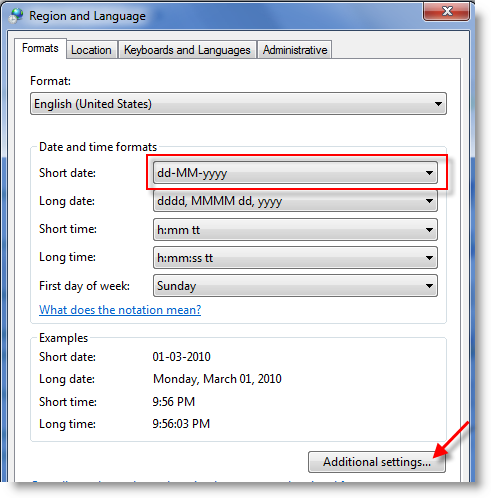Close the Region and Language dialog
Viewport: 491px width, 498px height.
coord(447,11)
